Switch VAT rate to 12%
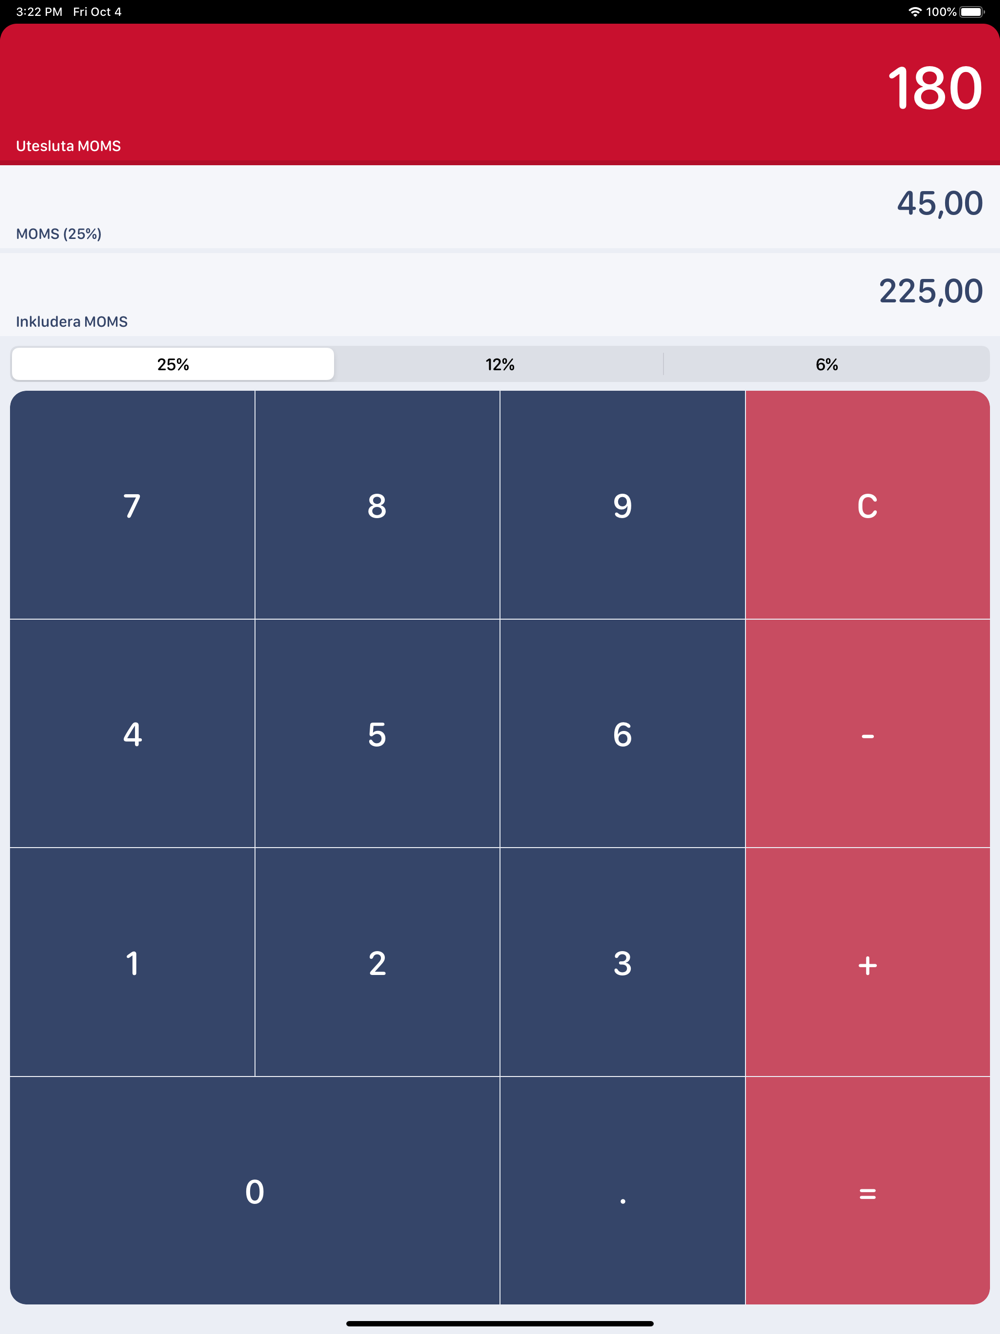The height and width of the screenshot is (1334, 1000). (x=500, y=364)
